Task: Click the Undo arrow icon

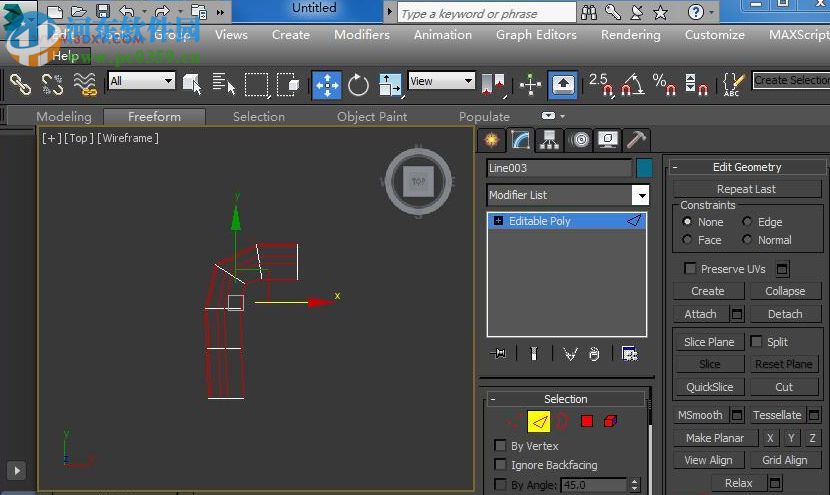Action: tap(127, 11)
